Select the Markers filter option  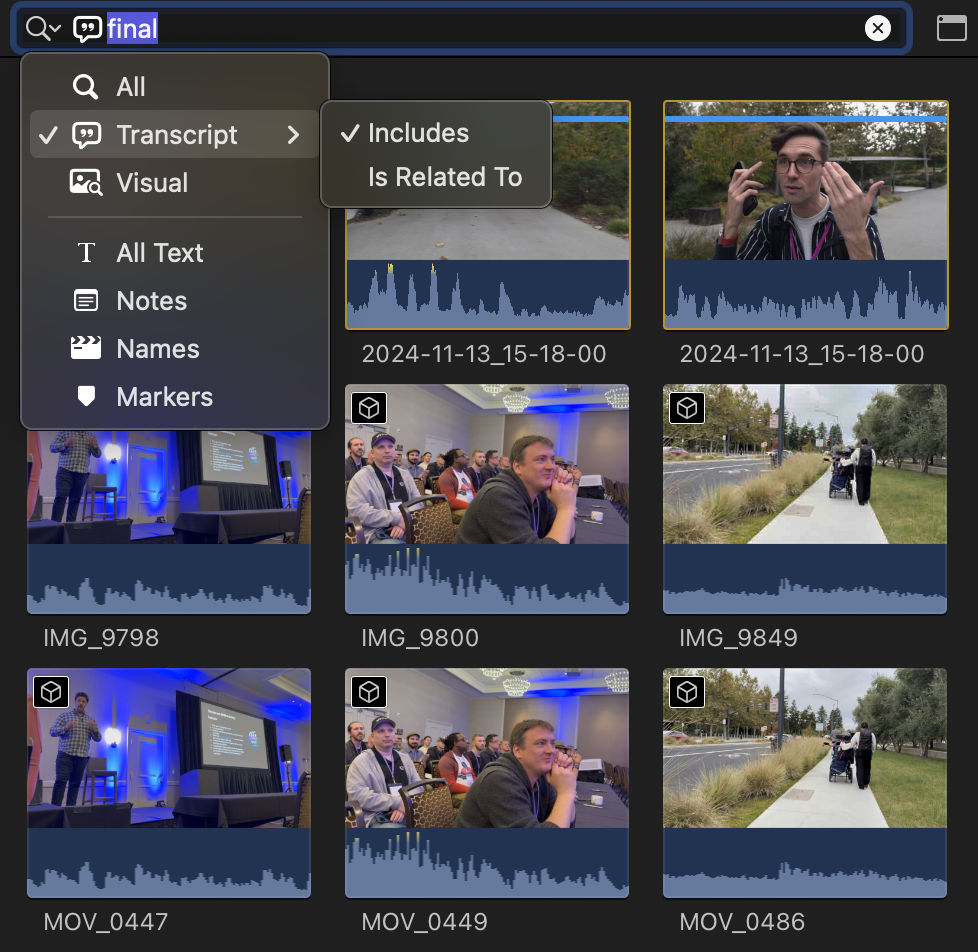tap(164, 397)
